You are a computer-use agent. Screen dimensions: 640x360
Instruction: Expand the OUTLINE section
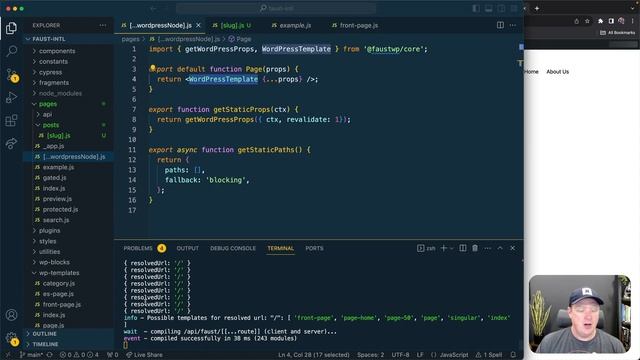point(68,334)
